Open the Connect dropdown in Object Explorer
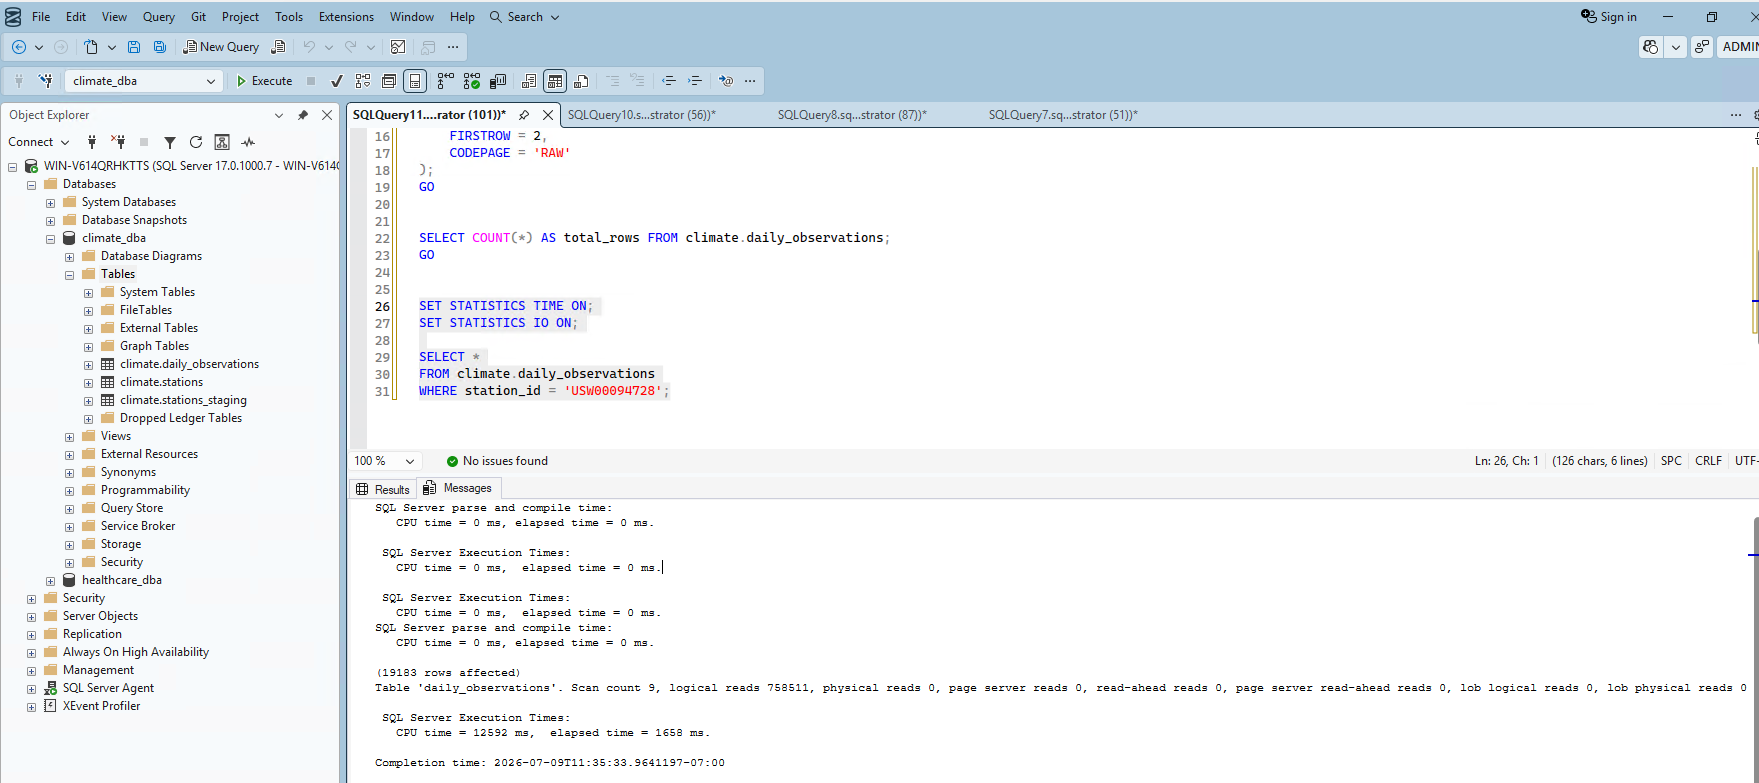This screenshot has width=1759, height=783. point(39,142)
